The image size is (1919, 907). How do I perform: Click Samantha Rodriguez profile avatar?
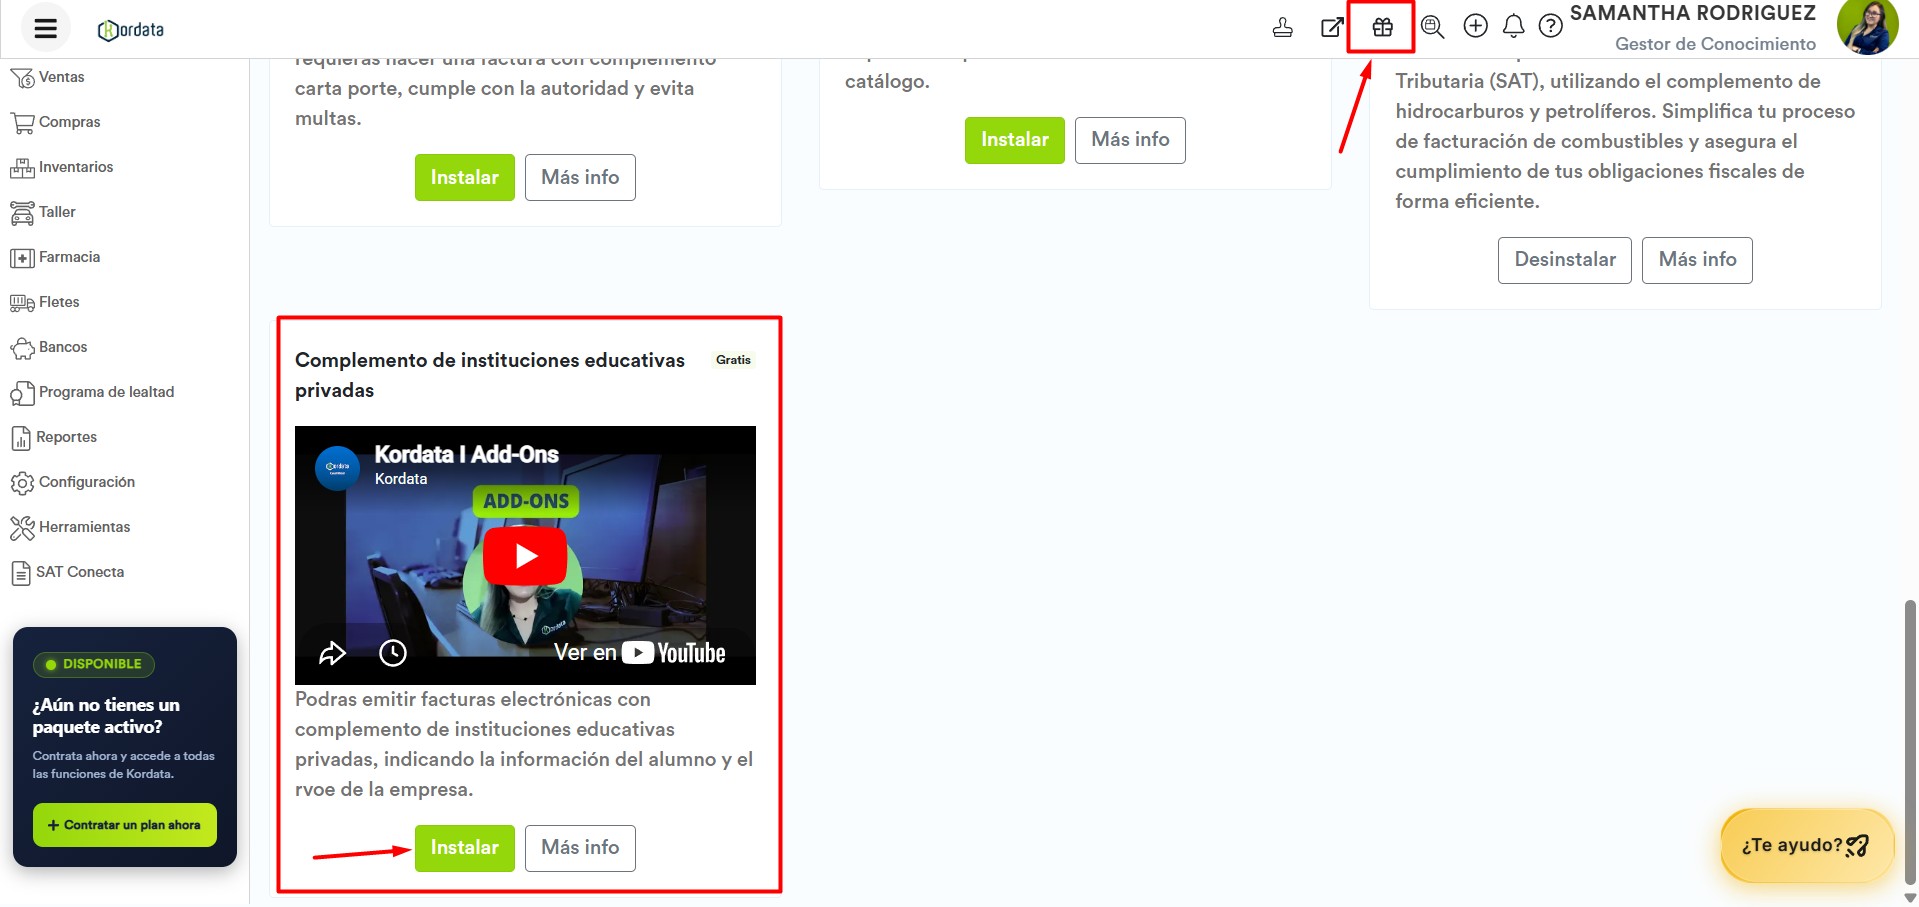tap(1867, 26)
